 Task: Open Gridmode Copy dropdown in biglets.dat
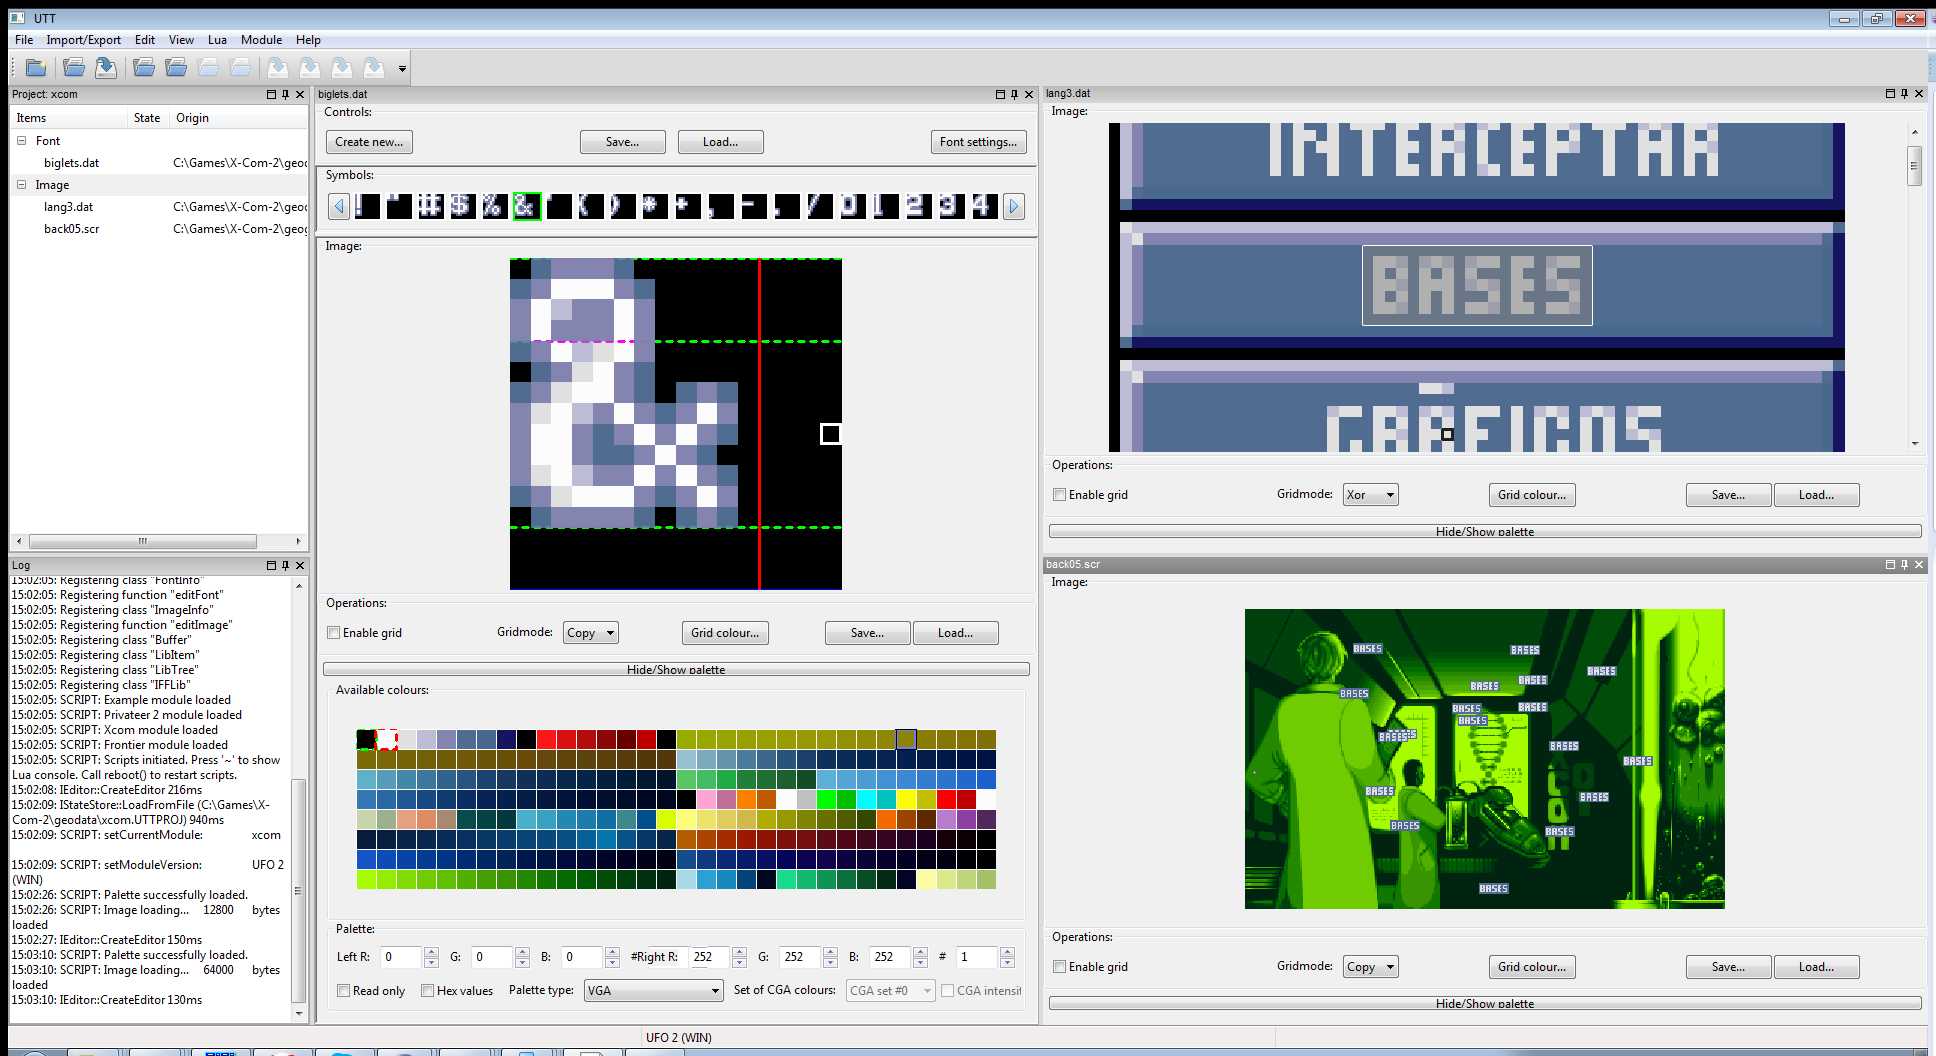[x=590, y=633]
